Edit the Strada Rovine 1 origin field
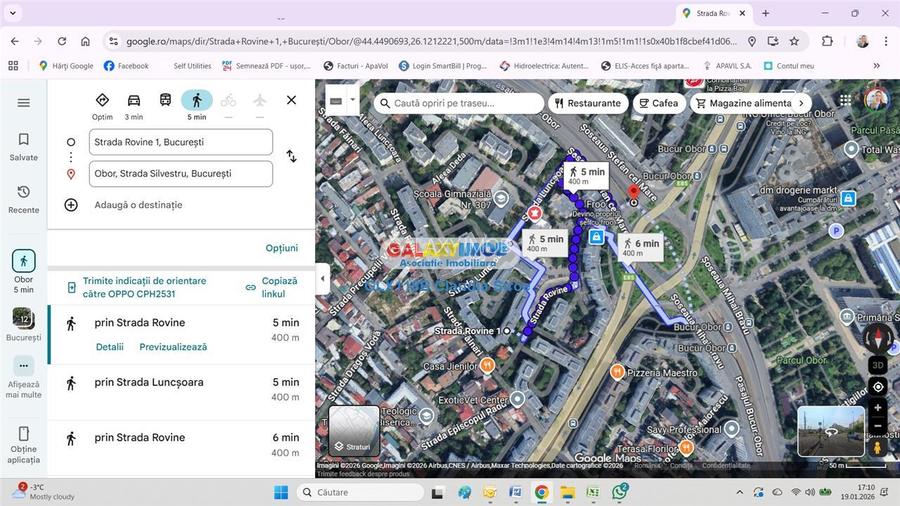This screenshot has height=506, width=900. (x=181, y=142)
